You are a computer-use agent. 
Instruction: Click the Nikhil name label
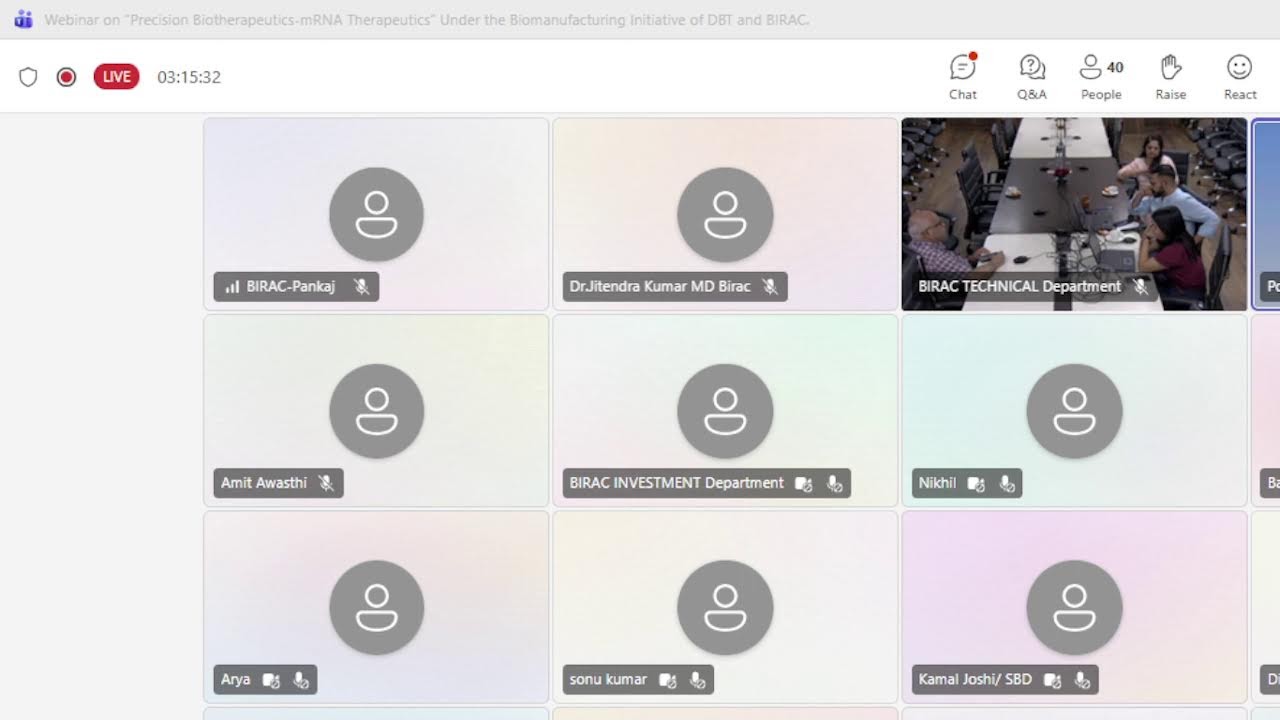937,483
